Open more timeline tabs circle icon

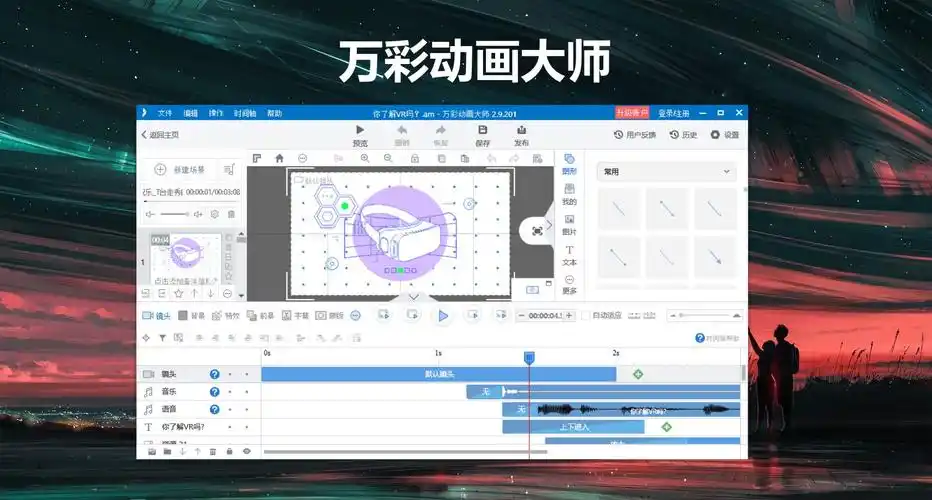(355, 316)
